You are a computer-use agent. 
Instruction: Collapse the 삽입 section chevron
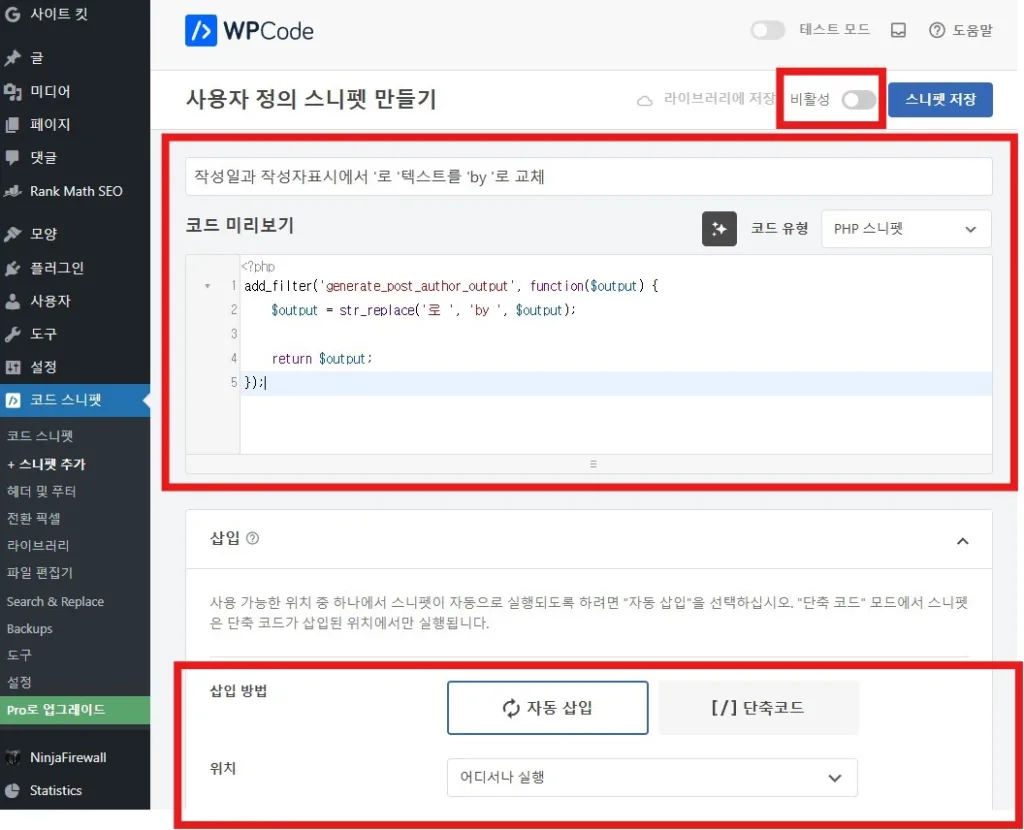[963, 541]
